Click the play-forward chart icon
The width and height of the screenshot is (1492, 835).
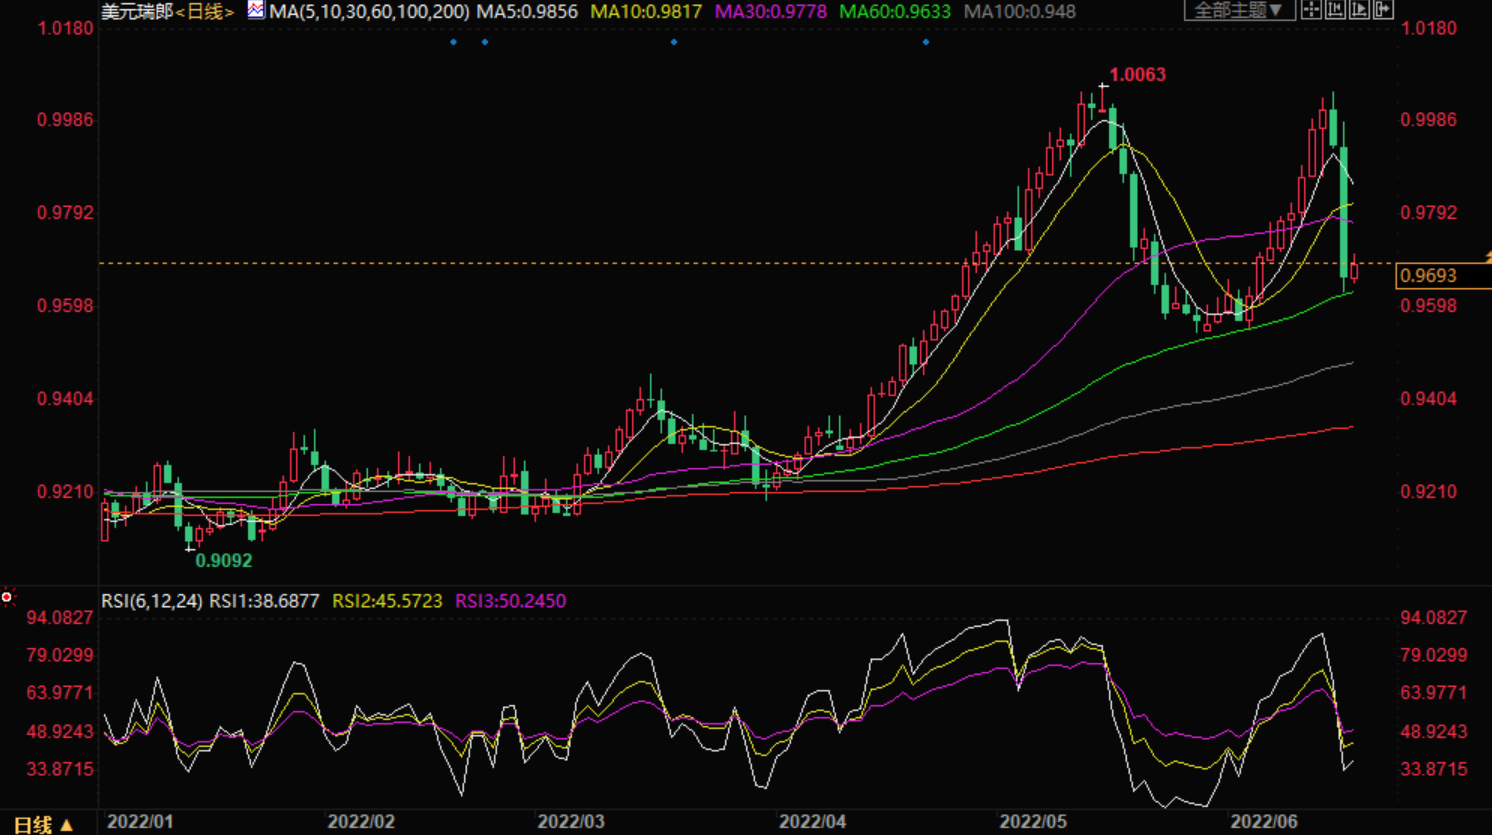point(1359,10)
